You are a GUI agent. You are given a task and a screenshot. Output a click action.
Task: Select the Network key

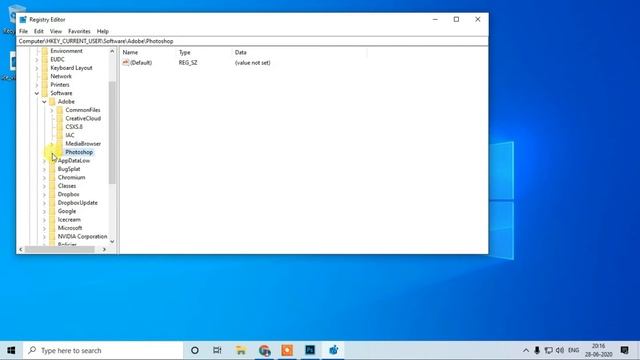click(61, 76)
